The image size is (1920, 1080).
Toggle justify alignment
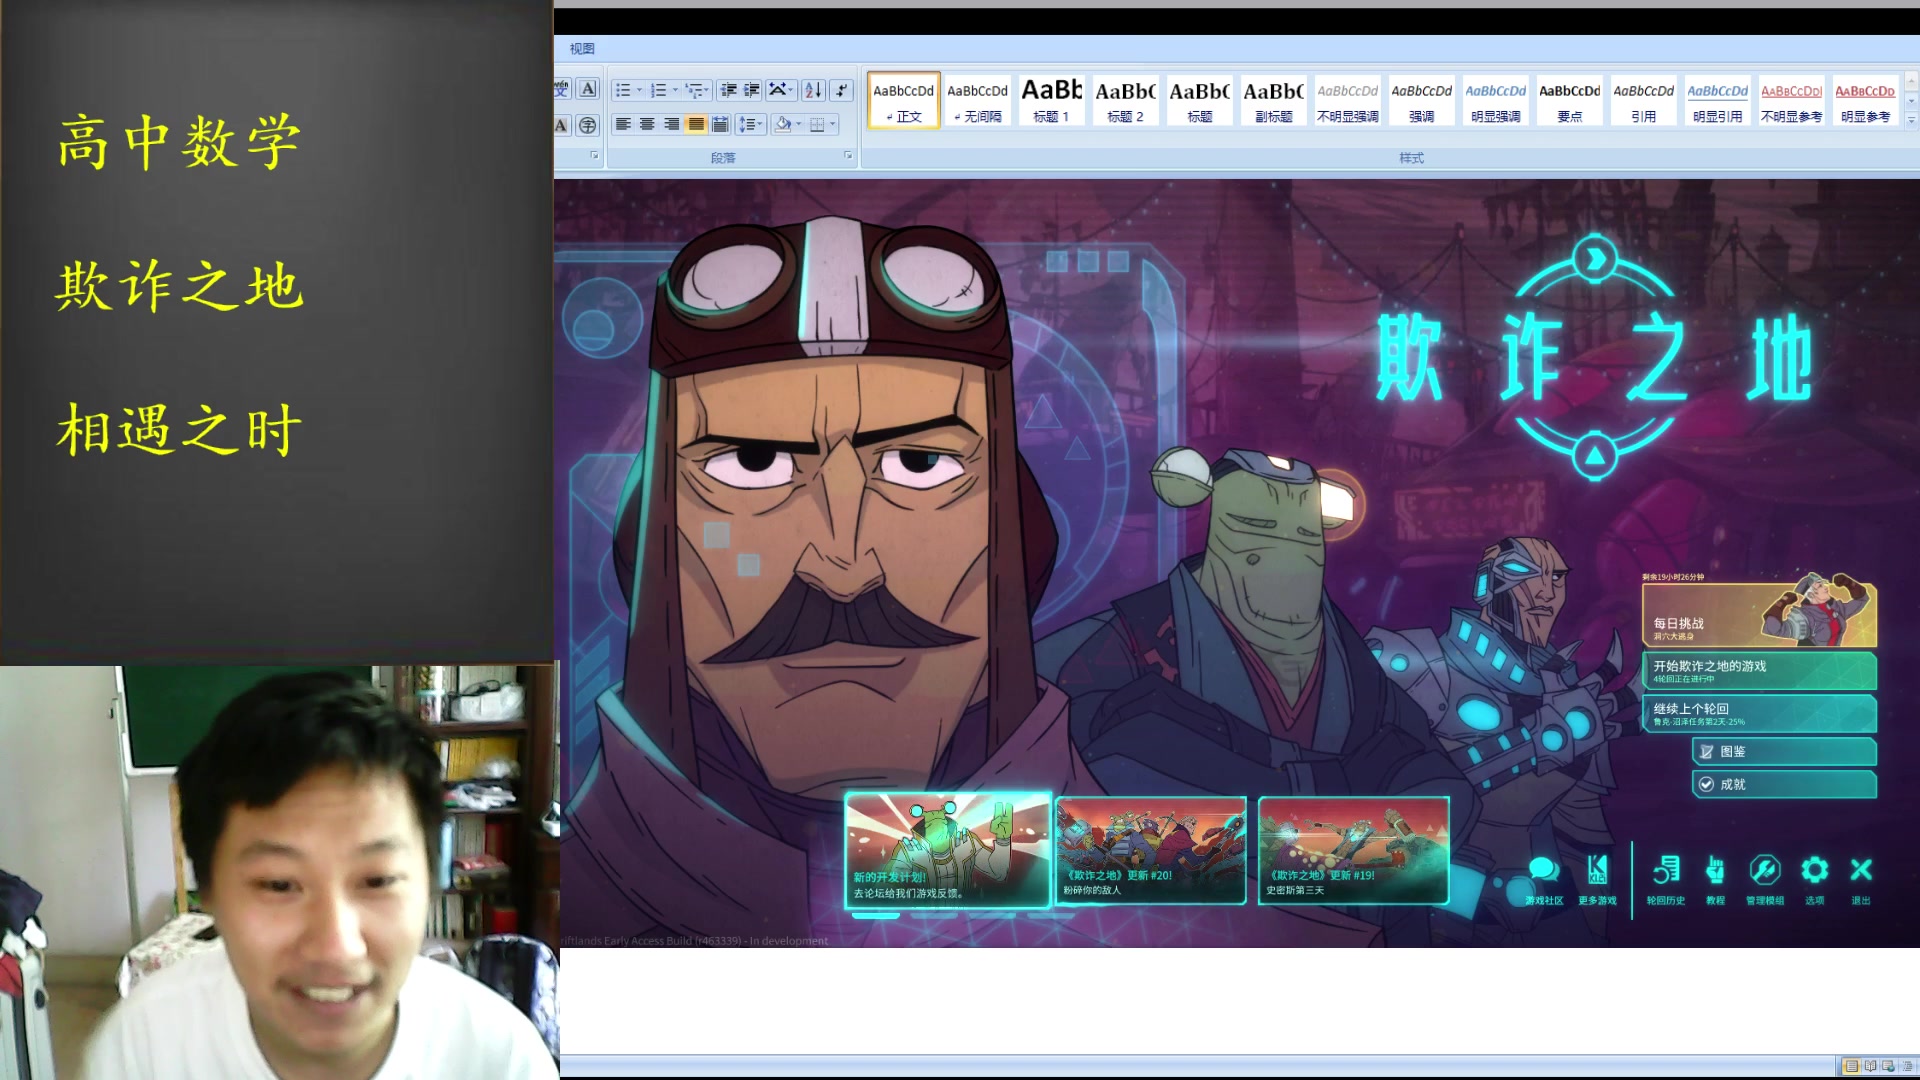695,124
